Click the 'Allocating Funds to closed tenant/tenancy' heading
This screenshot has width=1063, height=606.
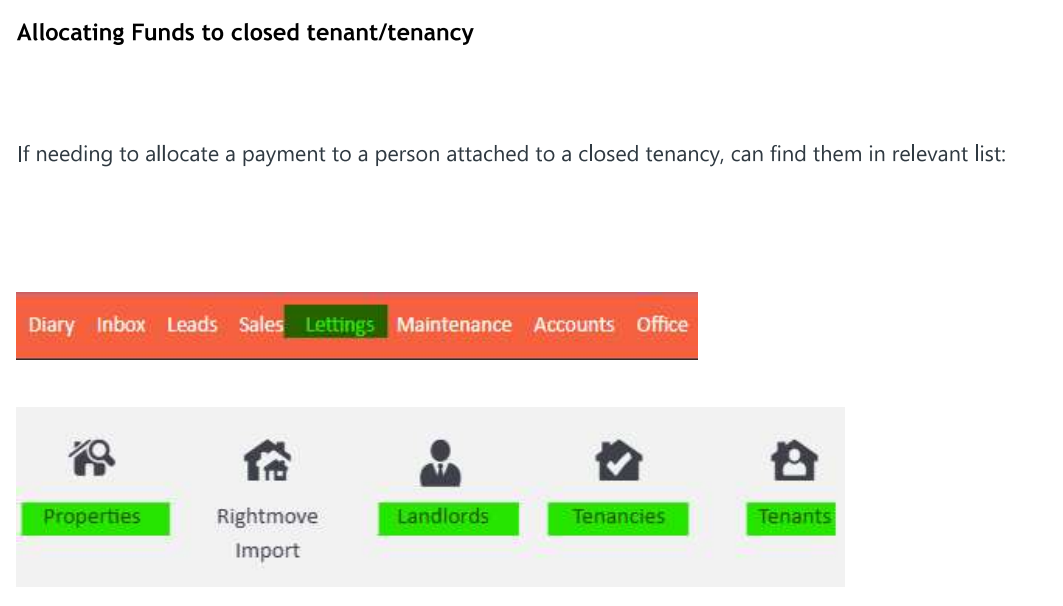click(245, 33)
